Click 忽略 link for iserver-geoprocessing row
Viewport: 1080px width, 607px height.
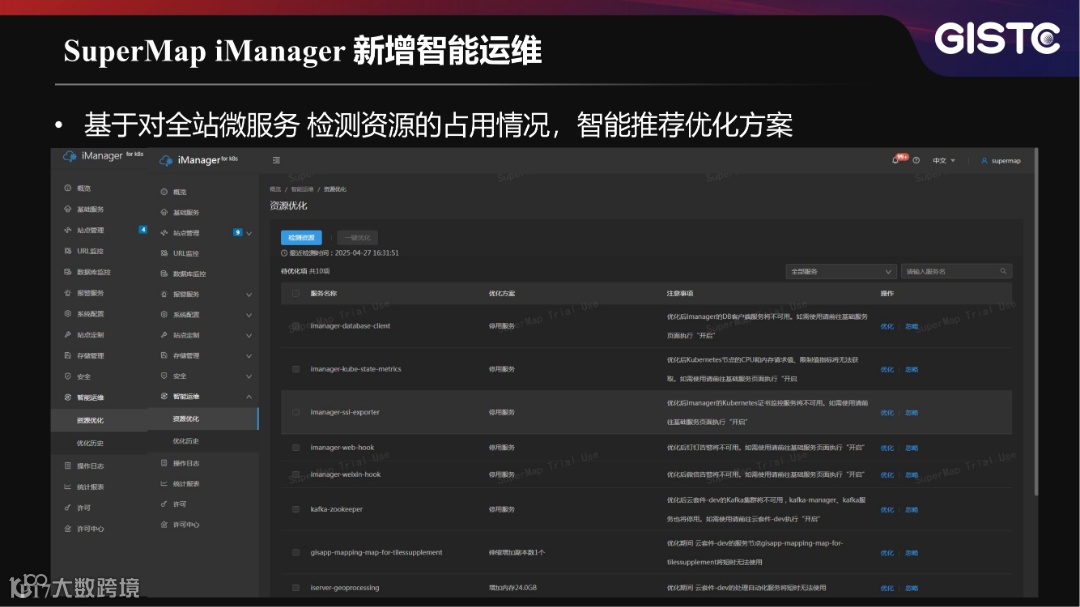(x=911, y=588)
